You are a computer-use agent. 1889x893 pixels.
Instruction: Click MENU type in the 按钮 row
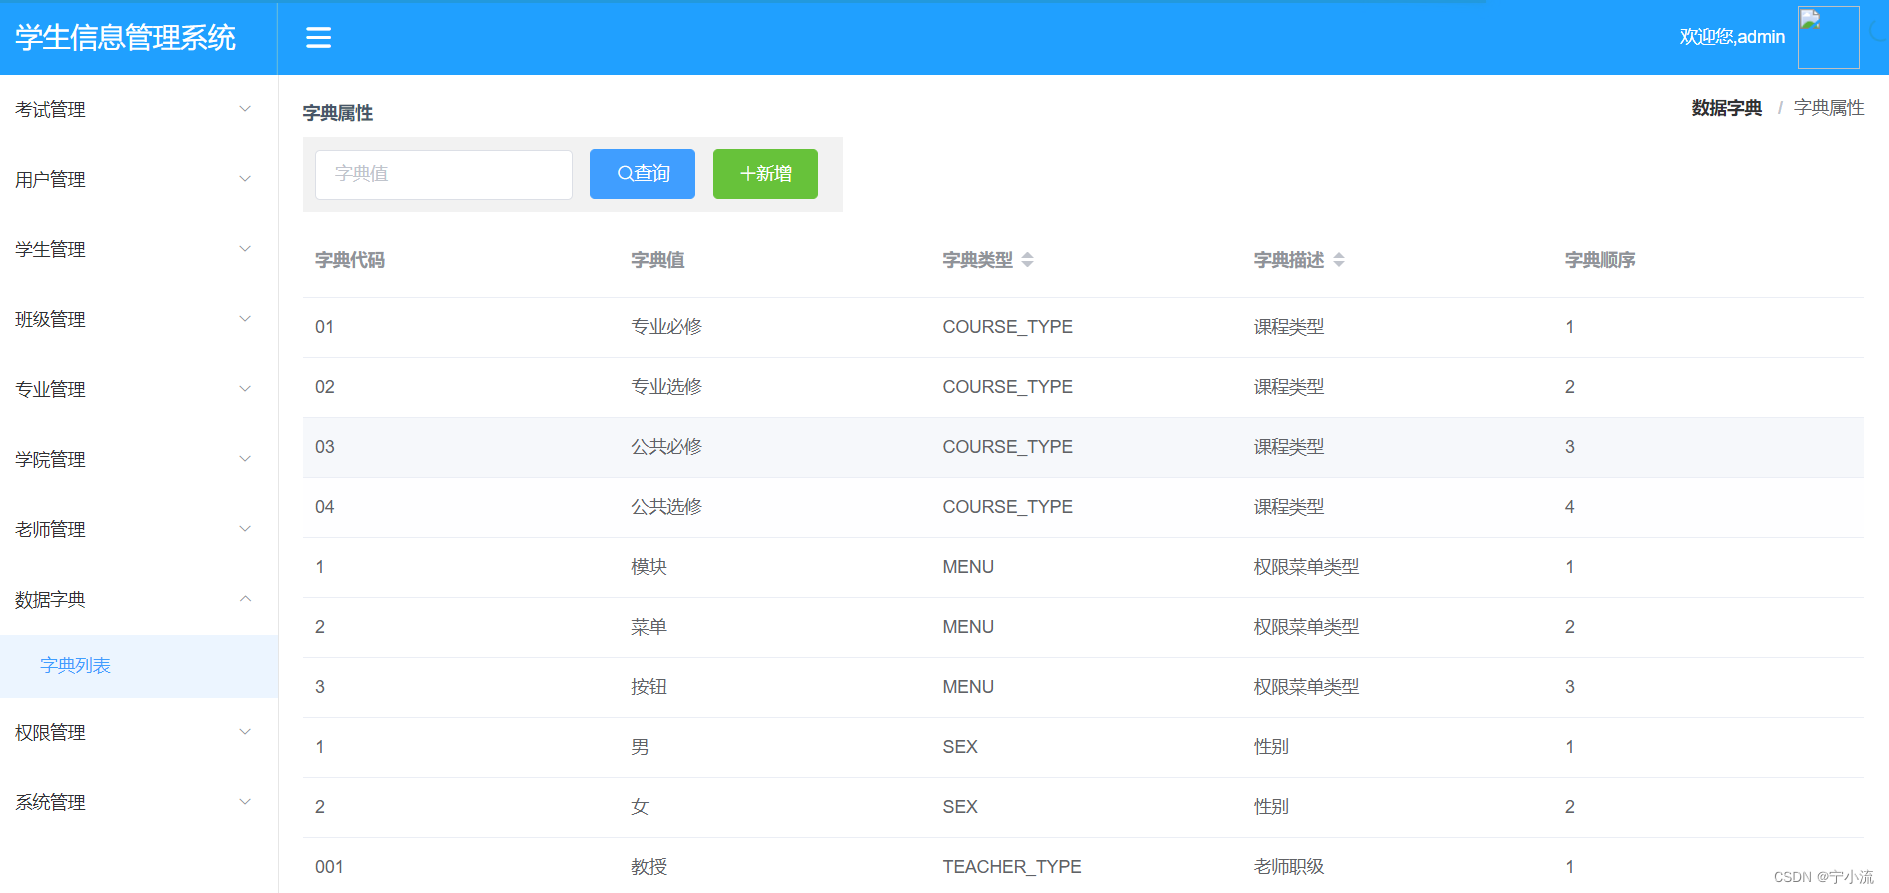968,687
